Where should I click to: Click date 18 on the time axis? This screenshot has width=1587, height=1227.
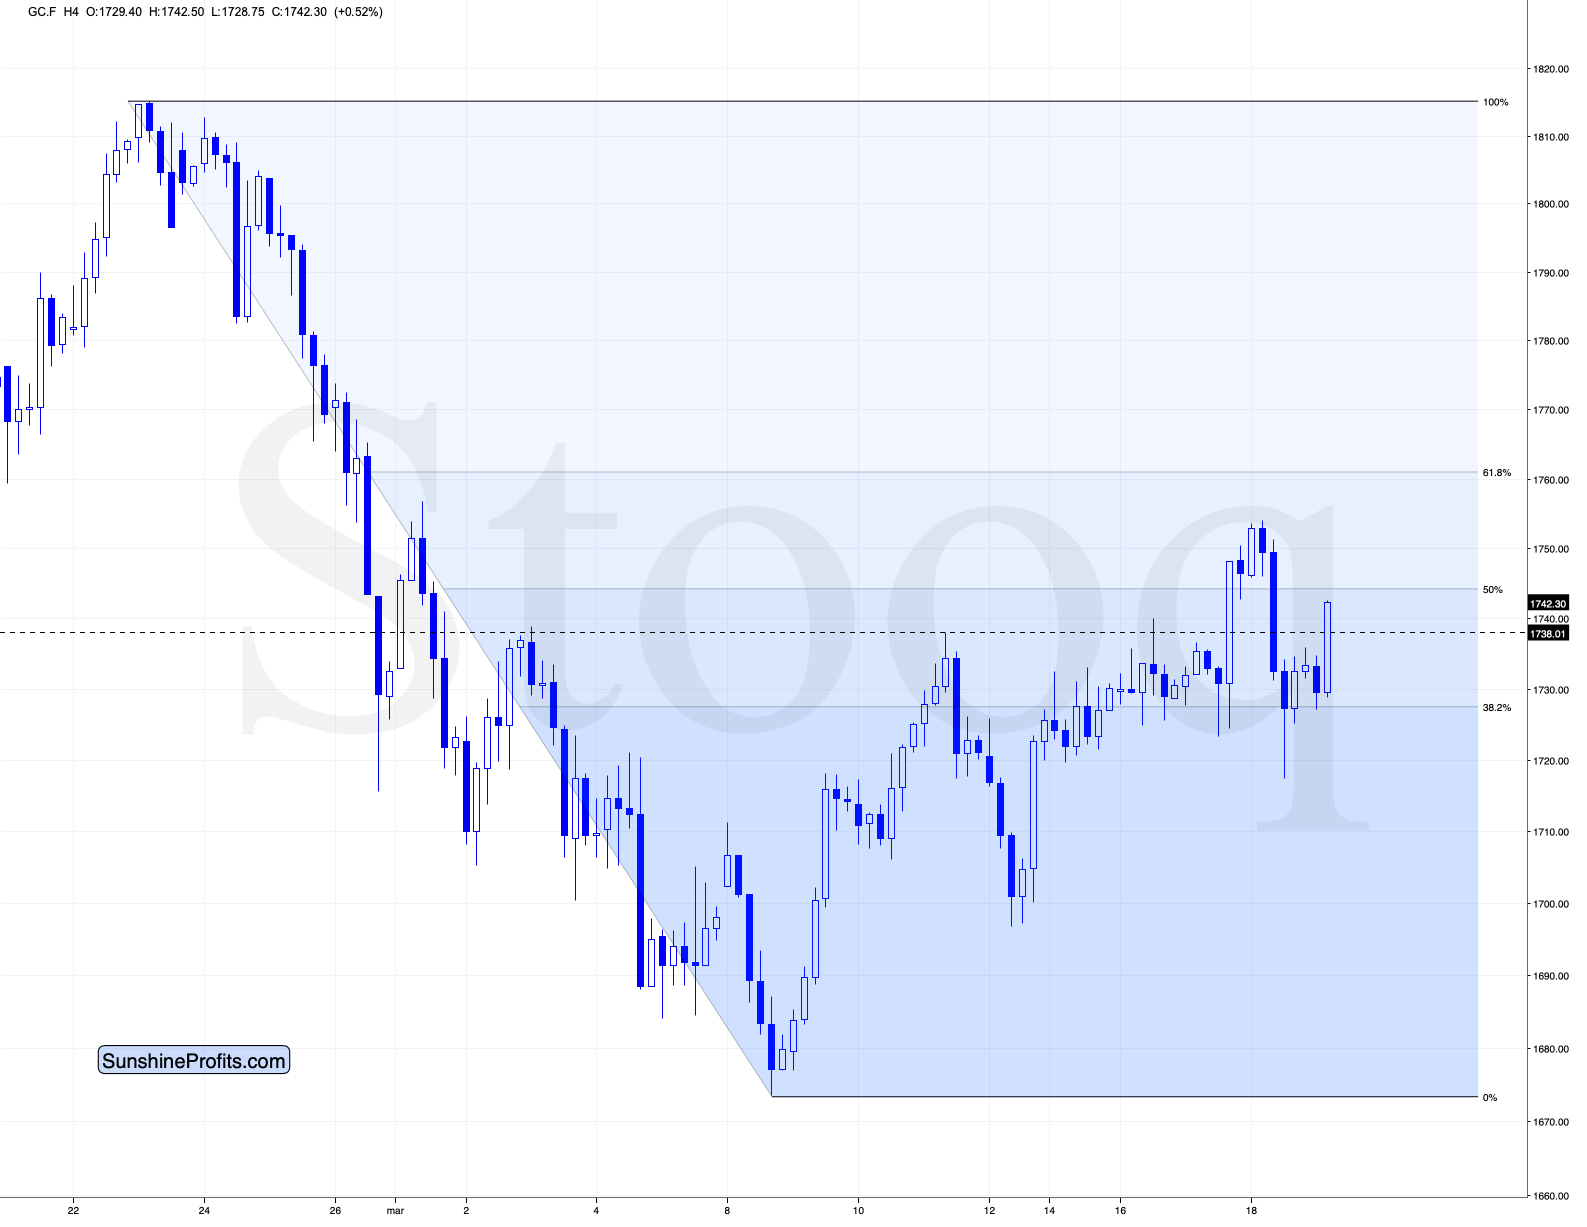[x=1251, y=1211]
